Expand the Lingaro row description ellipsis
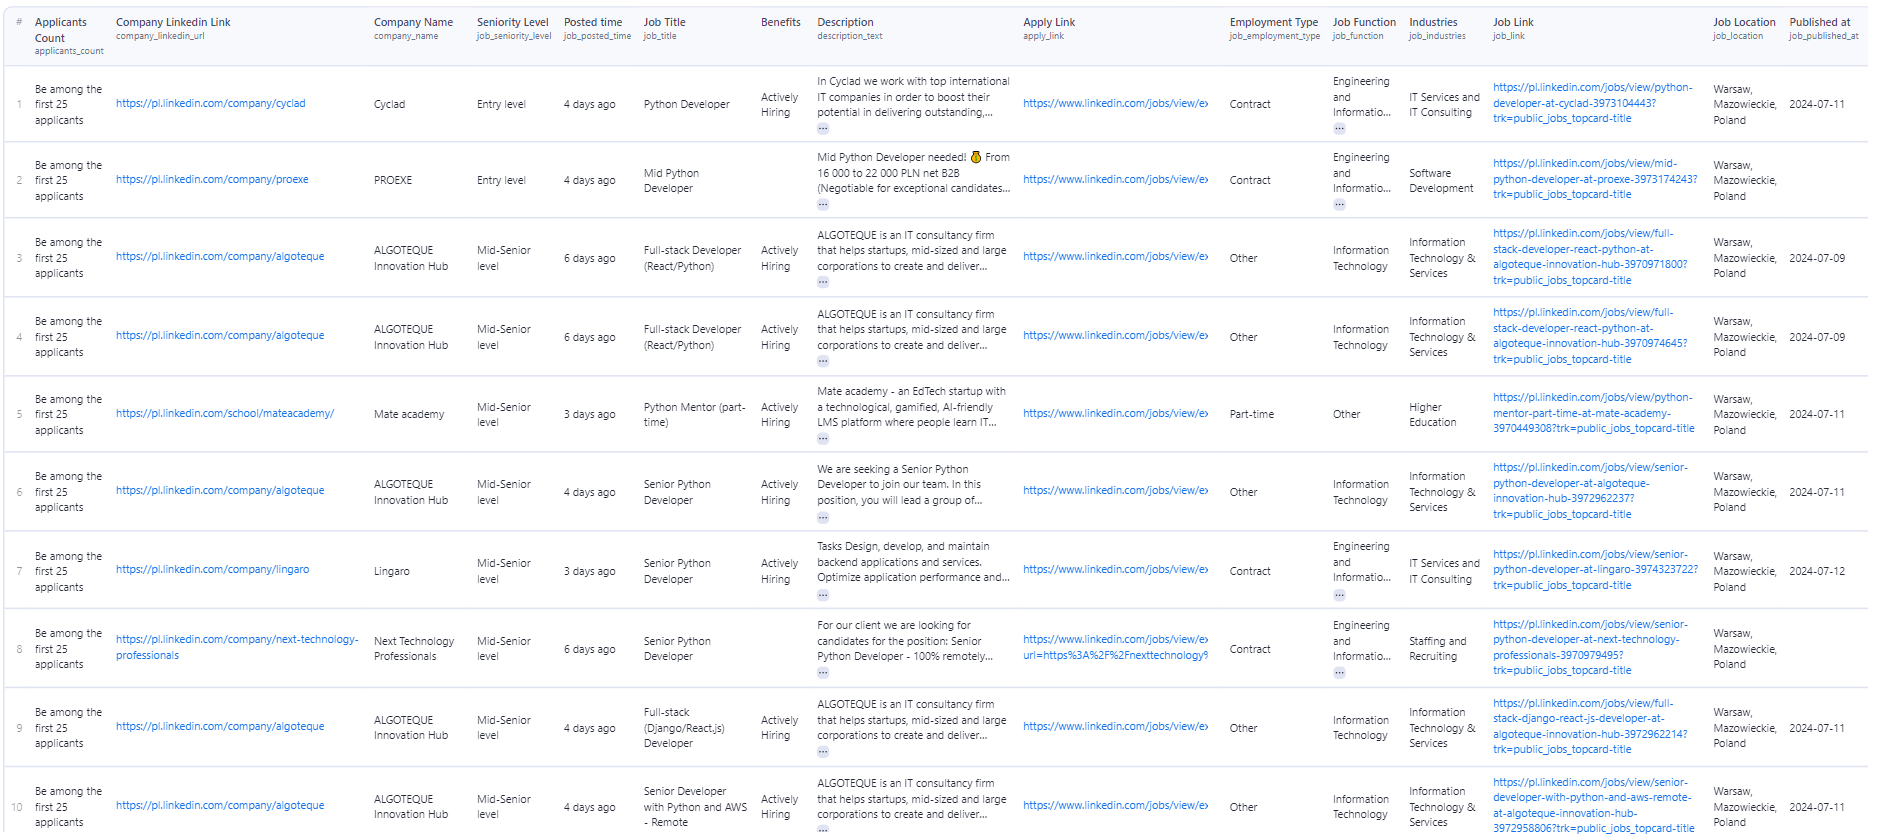The width and height of the screenshot is (1881, 834). click(822, 594)
